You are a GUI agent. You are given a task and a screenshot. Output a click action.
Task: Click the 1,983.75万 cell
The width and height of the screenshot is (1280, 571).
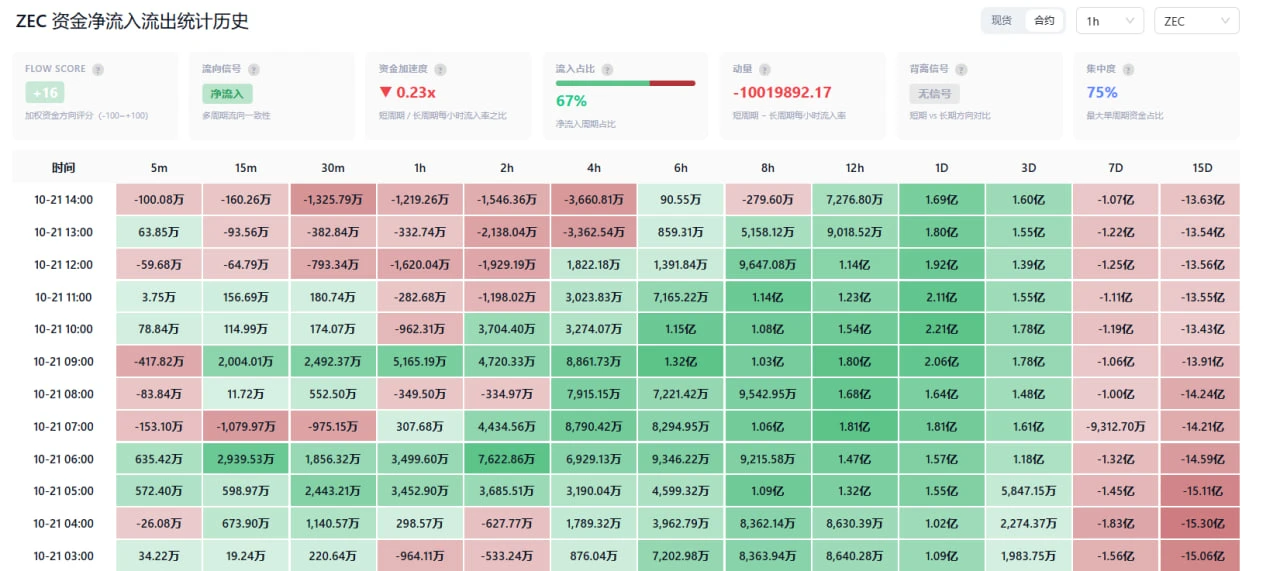pos(1029,556)
